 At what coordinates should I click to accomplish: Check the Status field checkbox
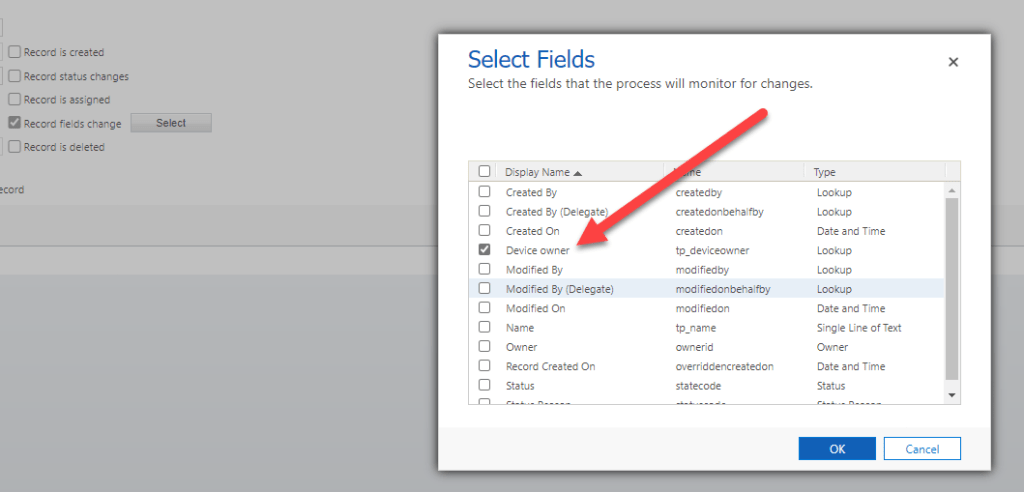coord(485,385)
